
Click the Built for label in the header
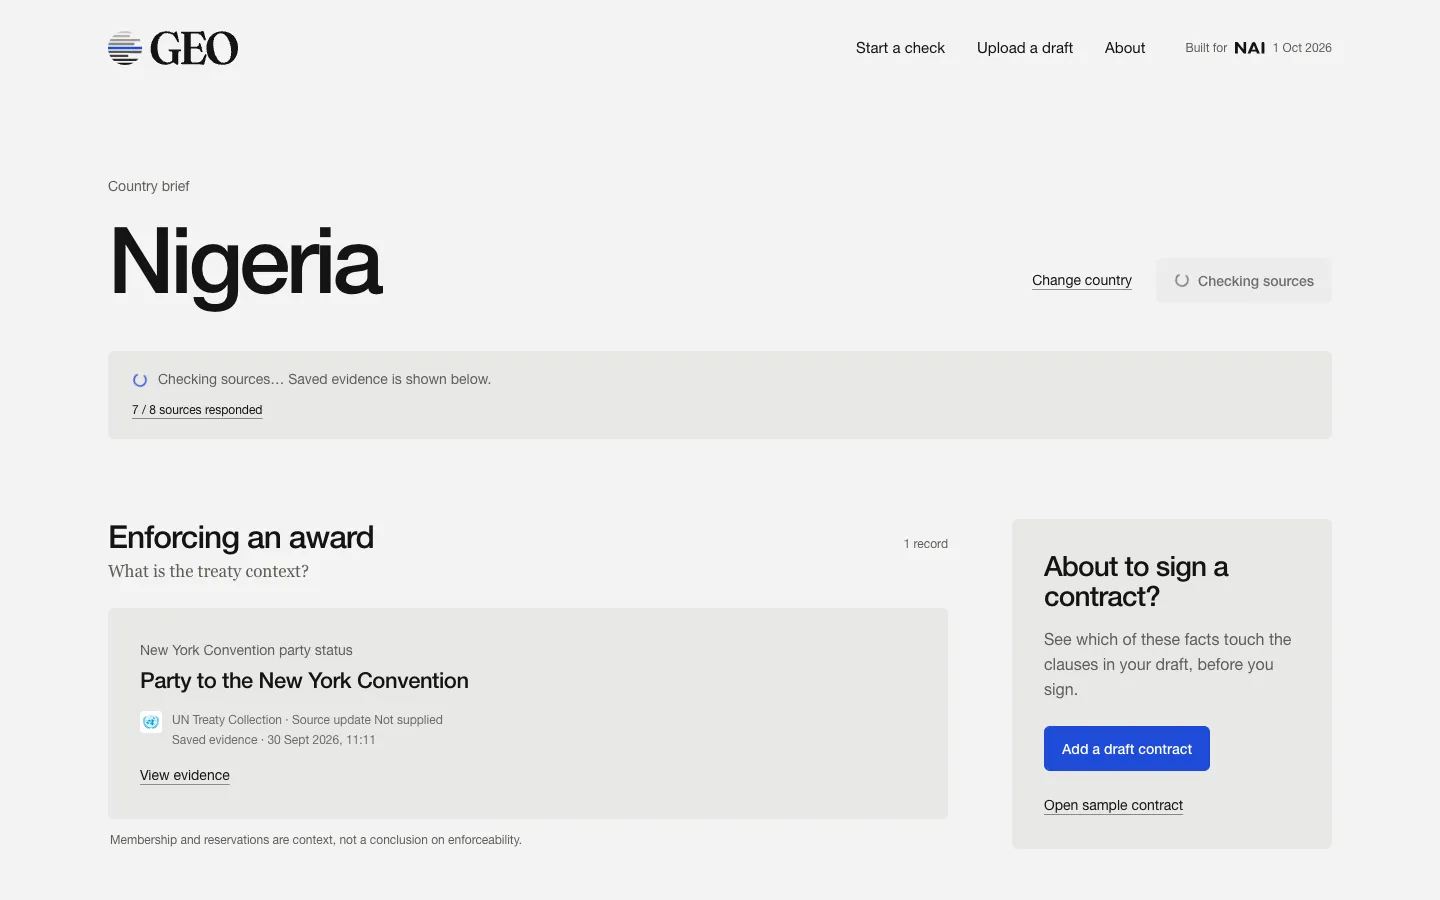point(1206,48)
